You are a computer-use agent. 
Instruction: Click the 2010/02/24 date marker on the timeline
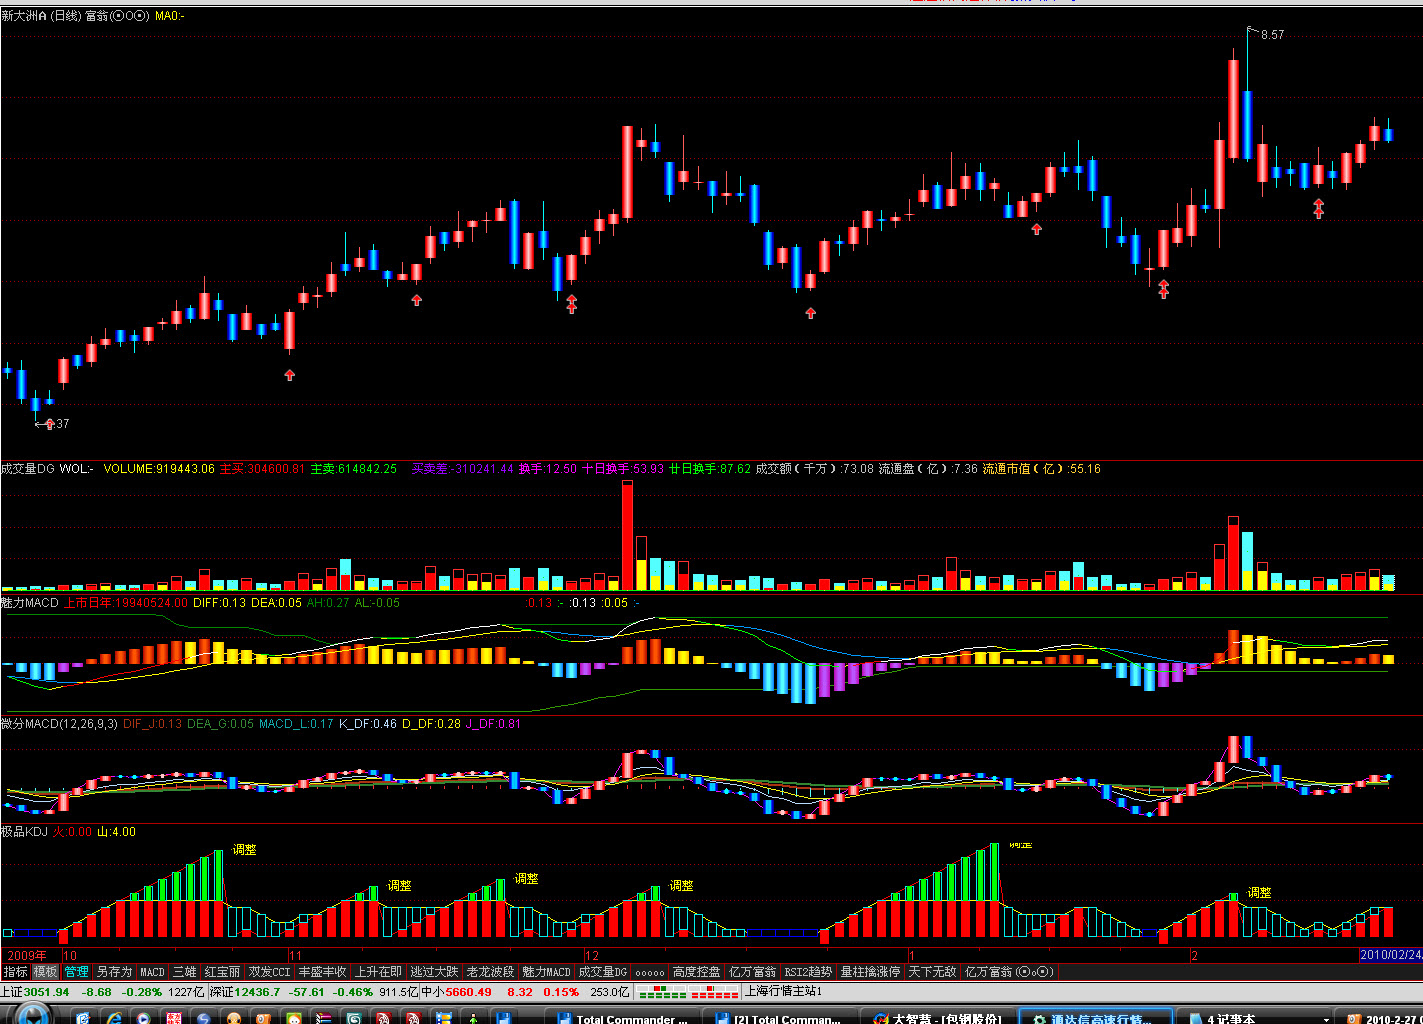point(1390,955)
